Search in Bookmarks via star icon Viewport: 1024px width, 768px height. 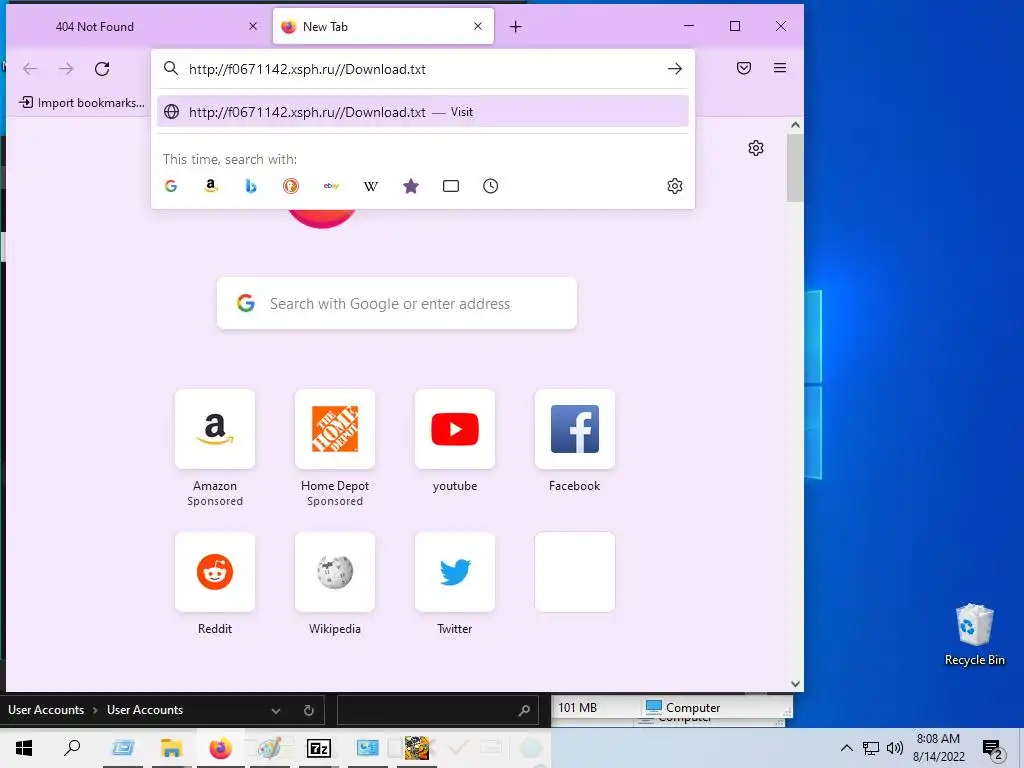coord(411,186)
